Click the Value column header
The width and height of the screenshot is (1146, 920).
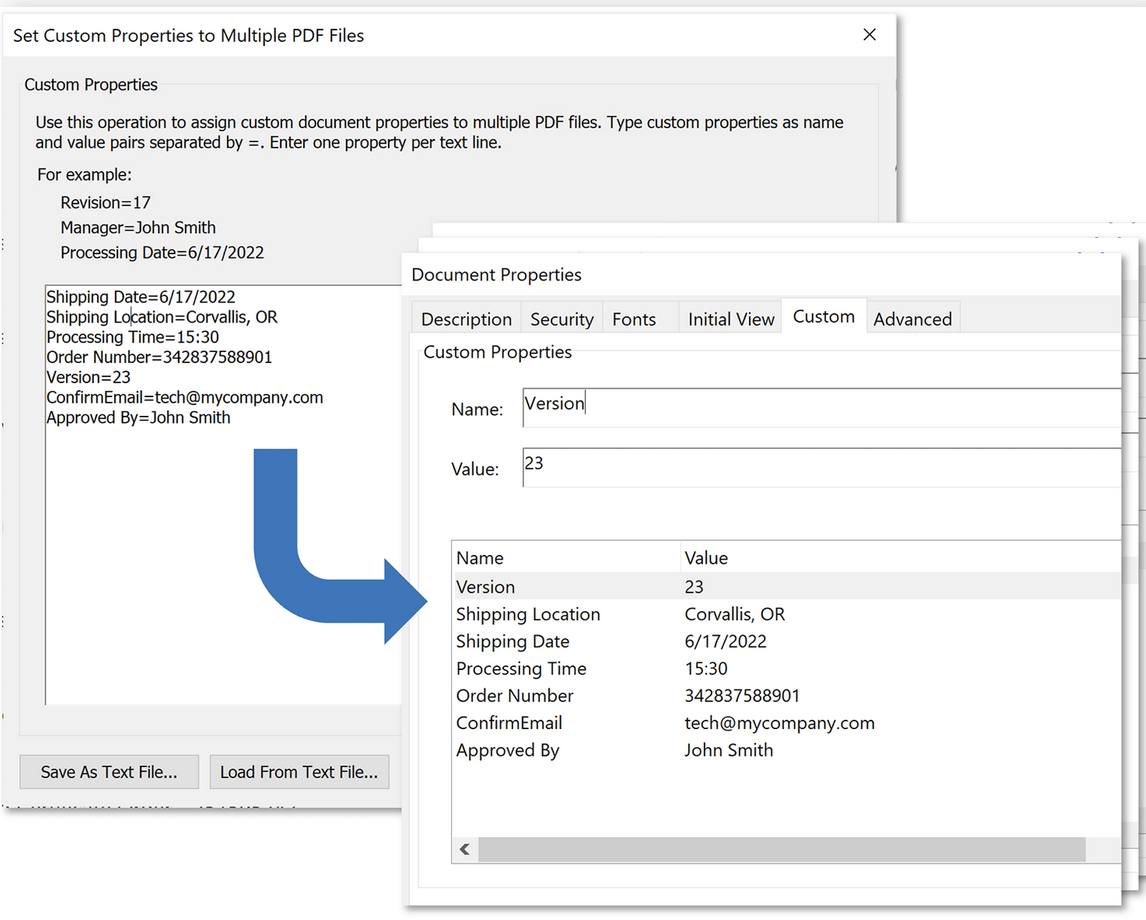pyautogui.click(x=900, y=558)
